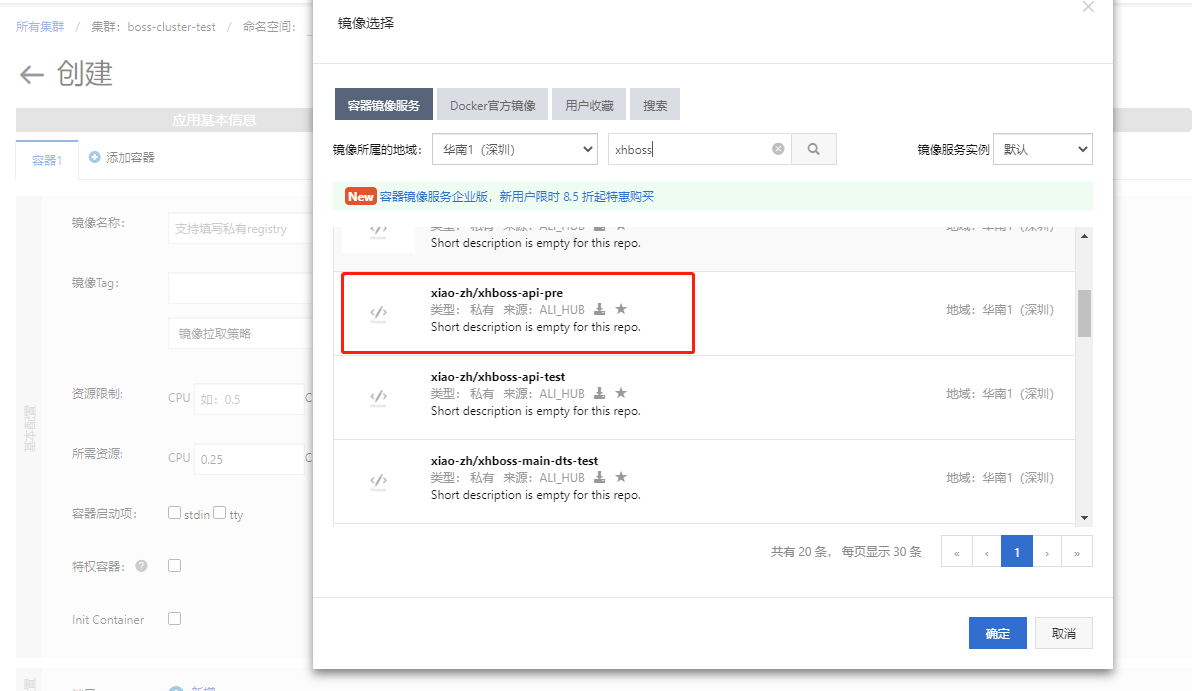Click download icon of xhboss-api-test

[599, 393]
